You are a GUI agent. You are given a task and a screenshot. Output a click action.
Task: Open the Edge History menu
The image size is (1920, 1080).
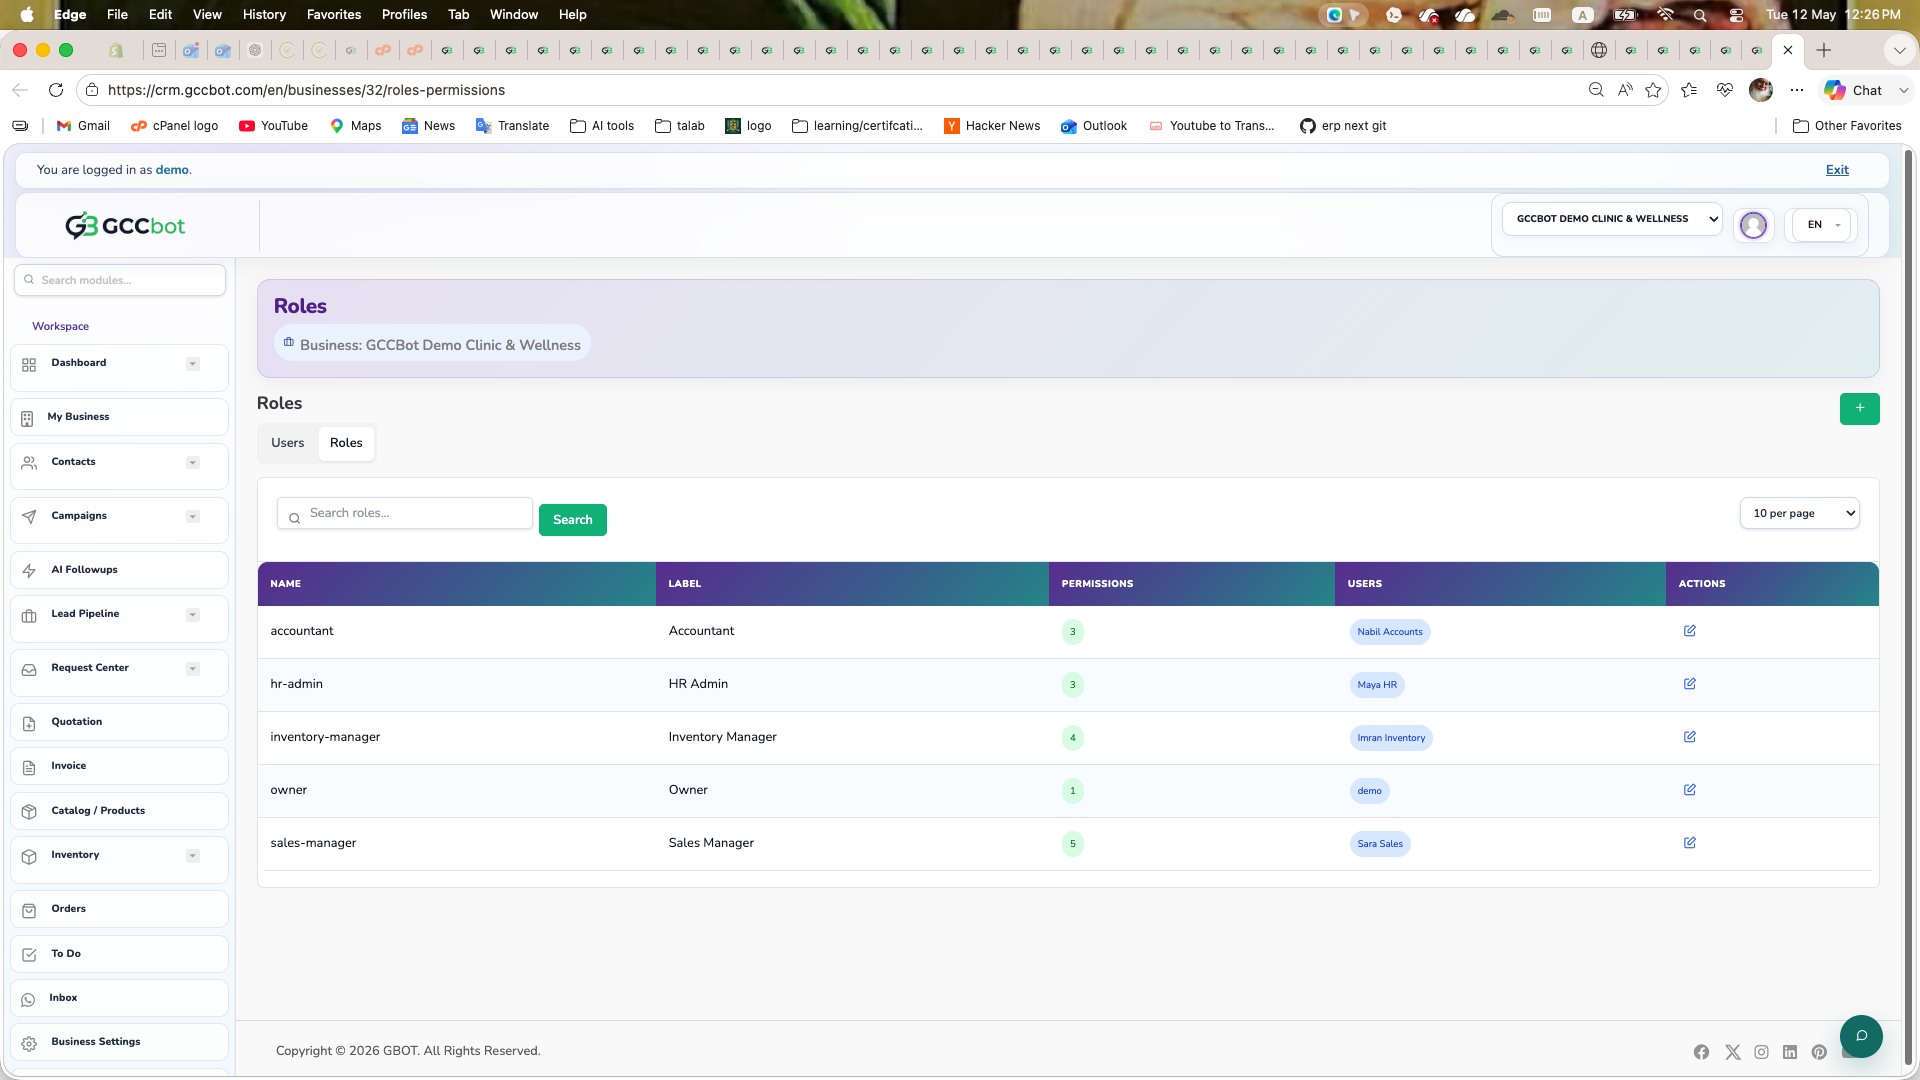click(x=264, y=15)
